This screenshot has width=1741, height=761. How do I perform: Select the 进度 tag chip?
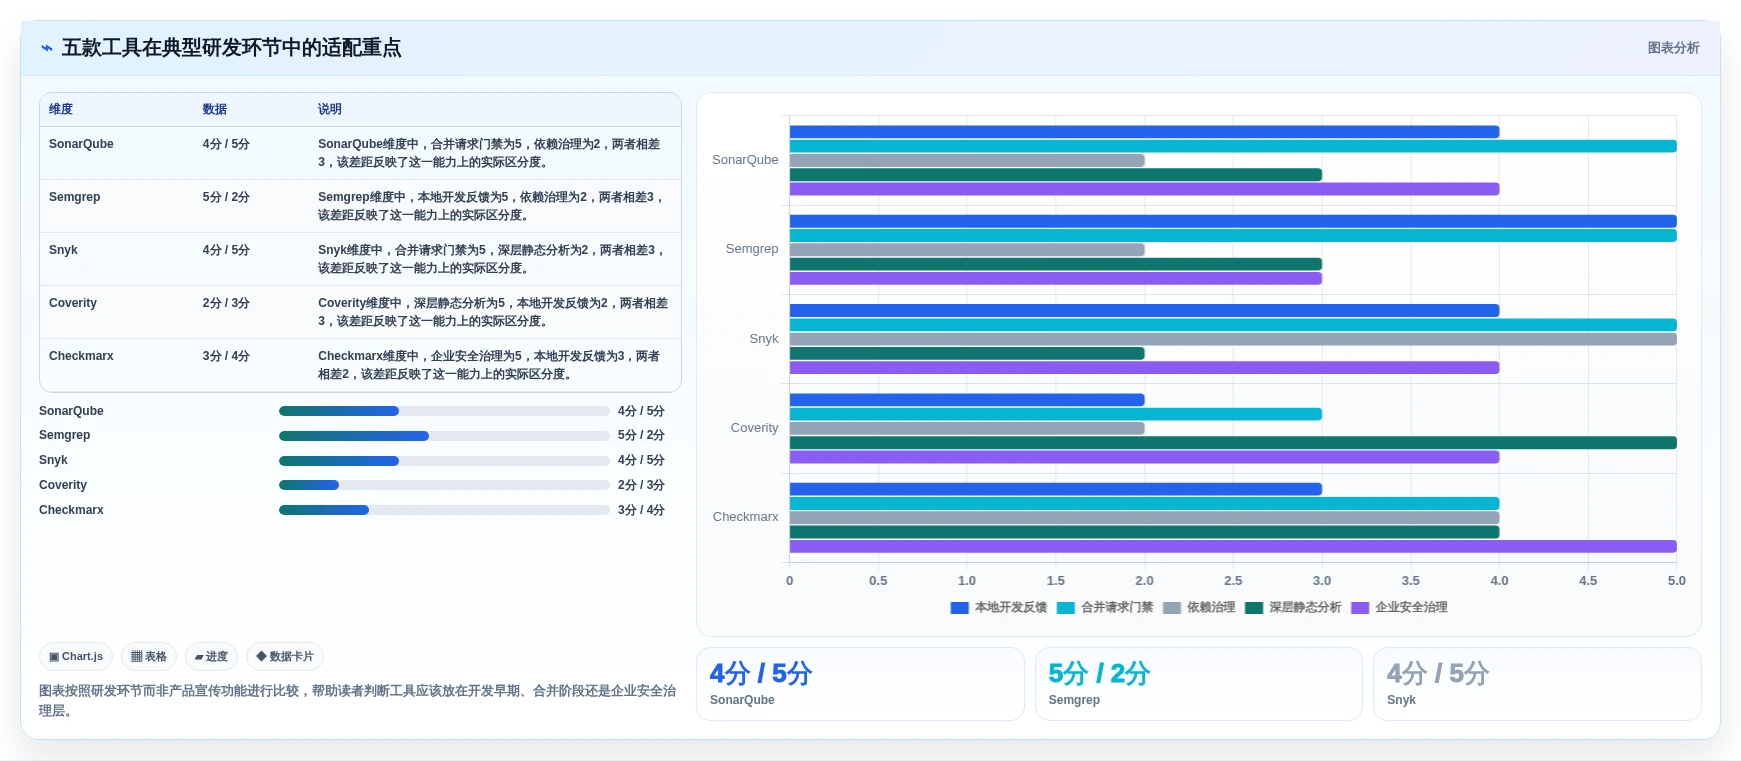click(x=211, y=657)
